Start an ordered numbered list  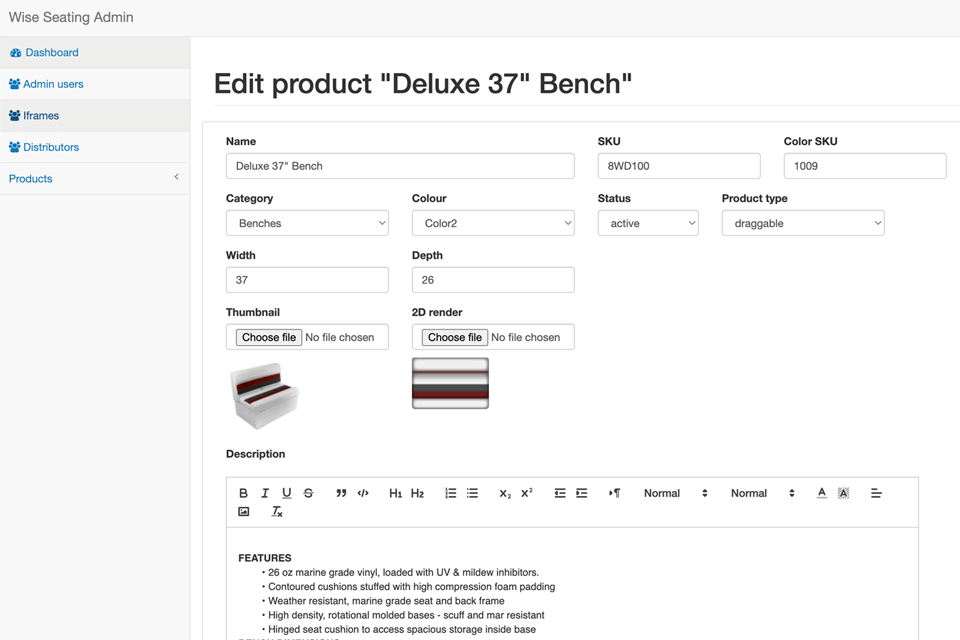point(451,493)
